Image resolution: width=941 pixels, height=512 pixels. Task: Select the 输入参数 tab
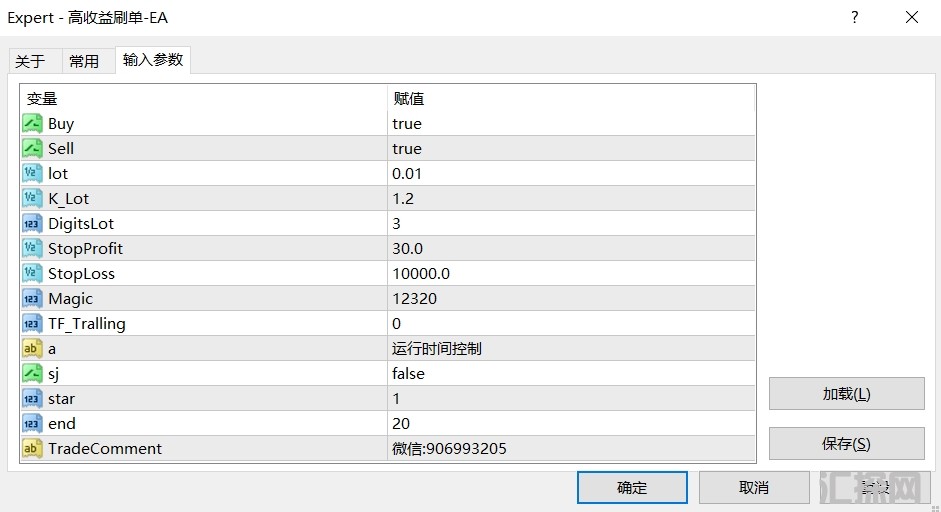click(x=153, y=60)
